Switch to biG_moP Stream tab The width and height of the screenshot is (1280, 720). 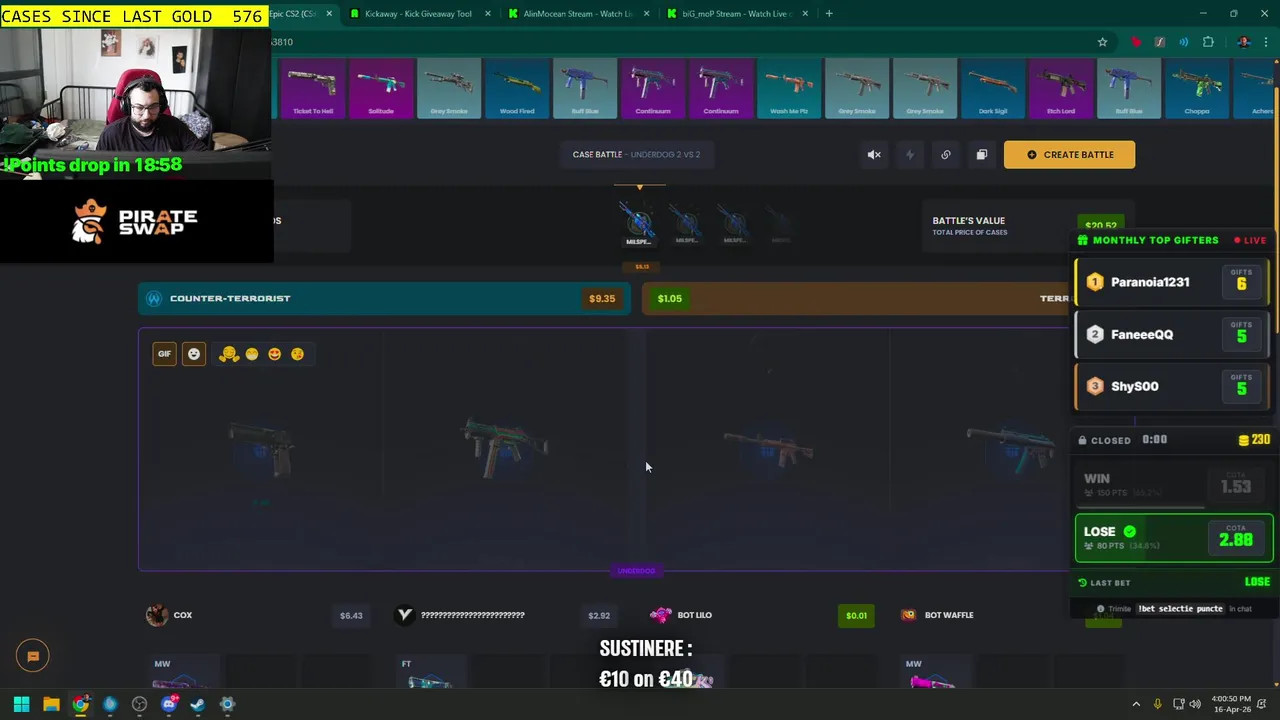737,14
